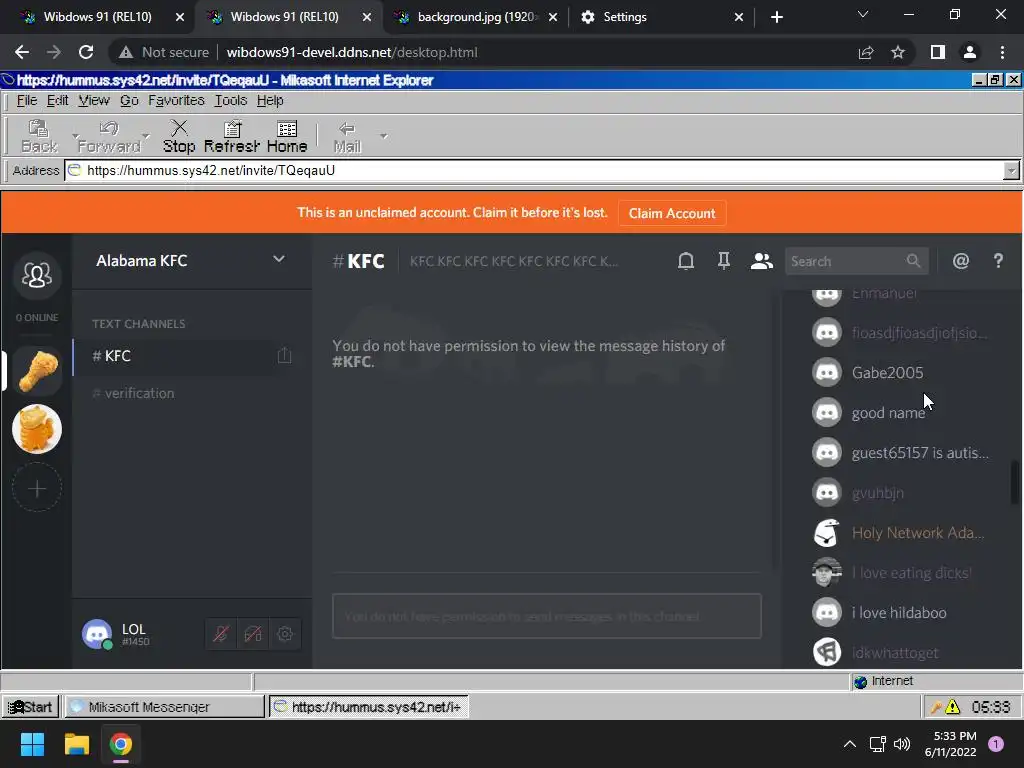Open user settings gear icon

[285, 633]
